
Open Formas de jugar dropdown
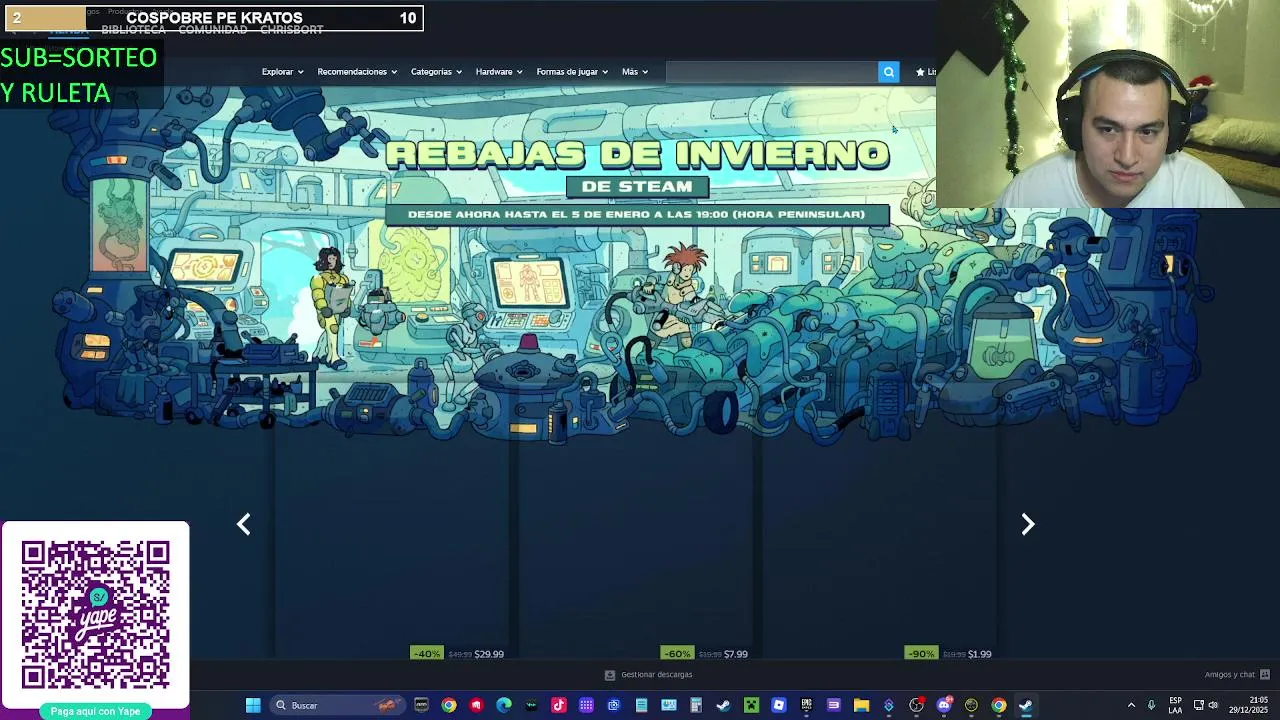tap(572, 72)
